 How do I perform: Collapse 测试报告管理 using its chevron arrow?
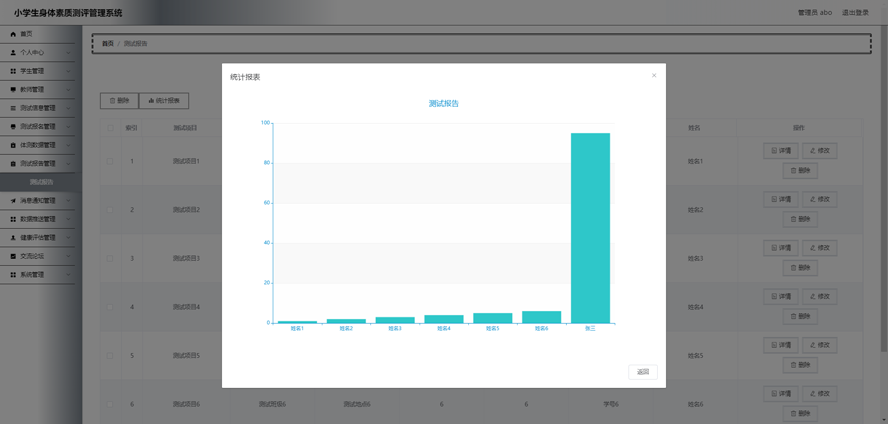click(x=69, y=164)
